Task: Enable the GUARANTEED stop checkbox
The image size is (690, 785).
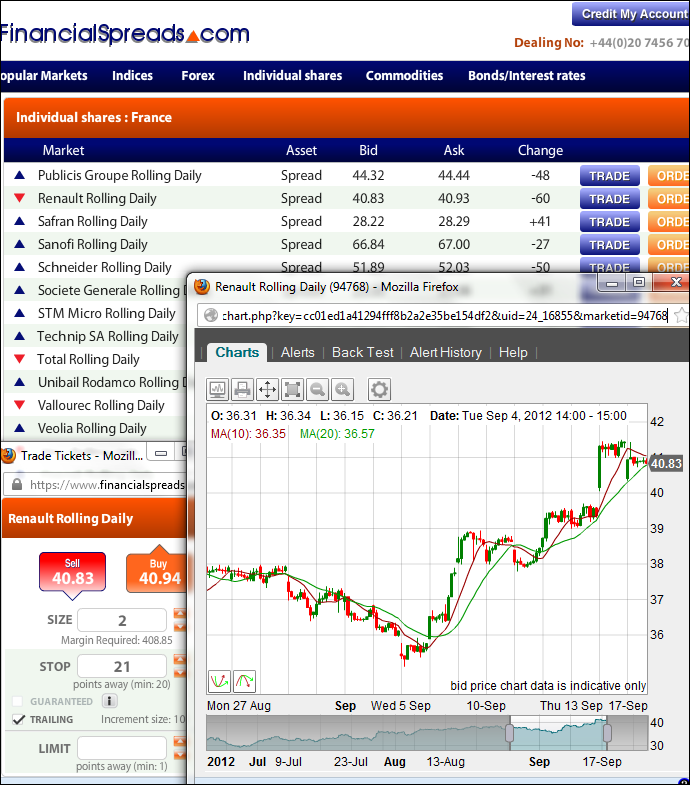Action: click(x=18, y=701)
